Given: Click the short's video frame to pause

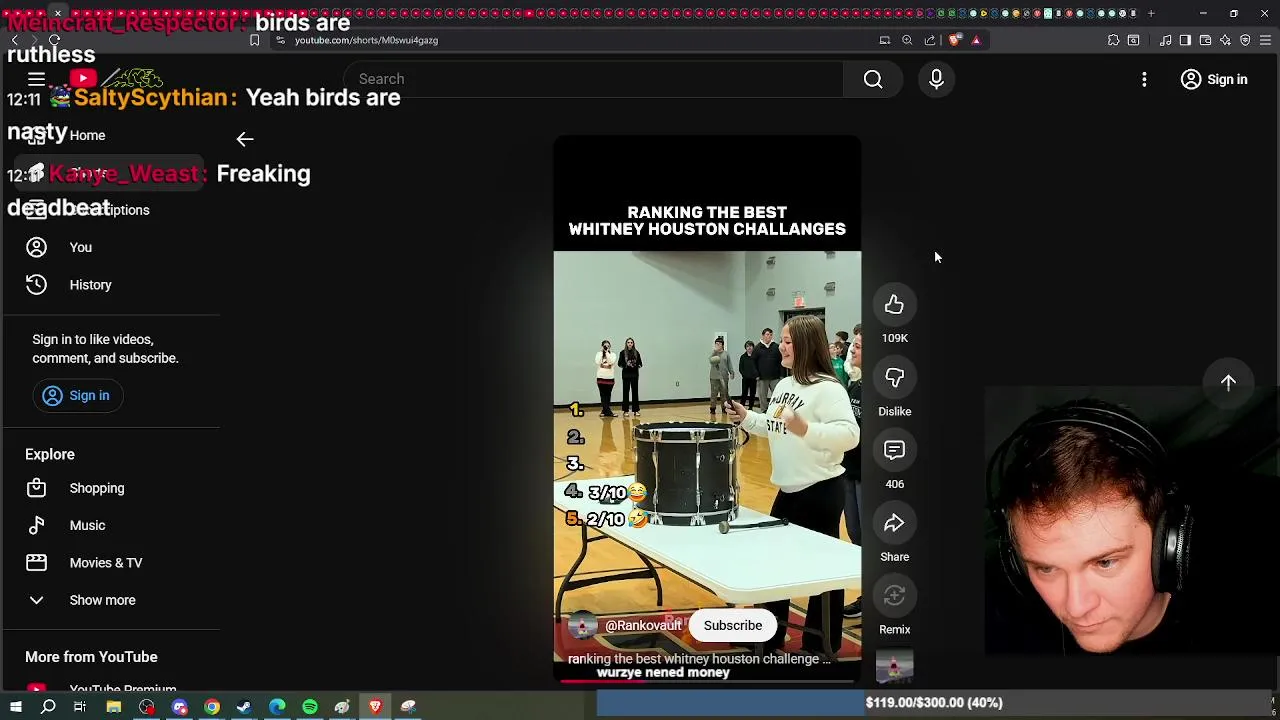Looking at the screenshot, I should [707, 410].
